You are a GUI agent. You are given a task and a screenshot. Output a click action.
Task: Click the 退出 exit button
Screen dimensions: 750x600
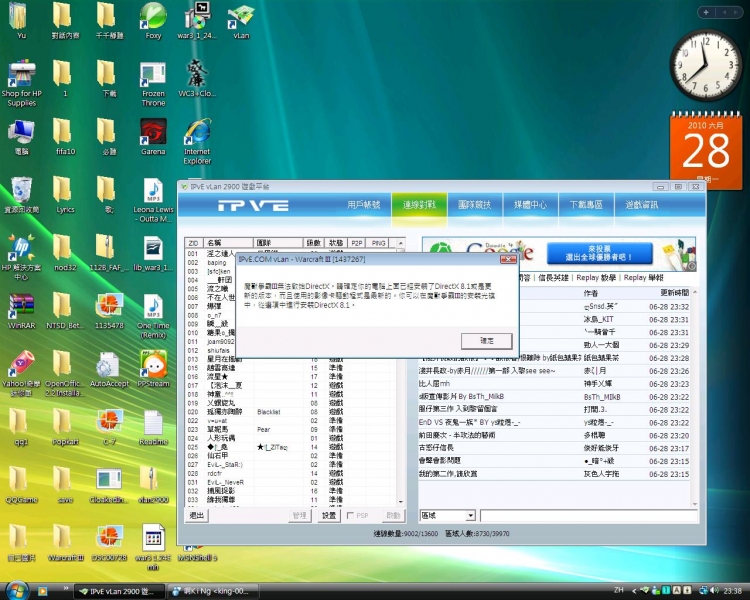pyautogui.click(x=197, y=516)
